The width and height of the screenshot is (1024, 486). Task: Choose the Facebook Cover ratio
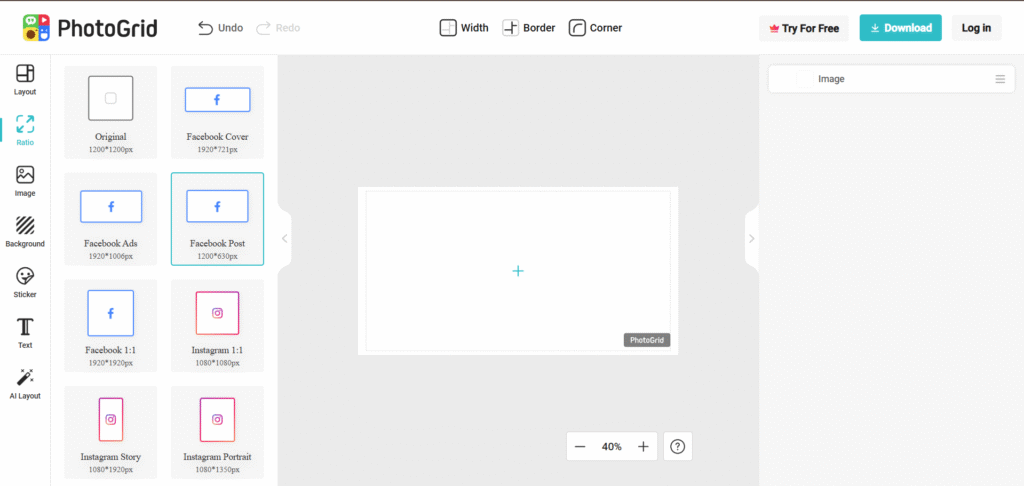(217, 112)
